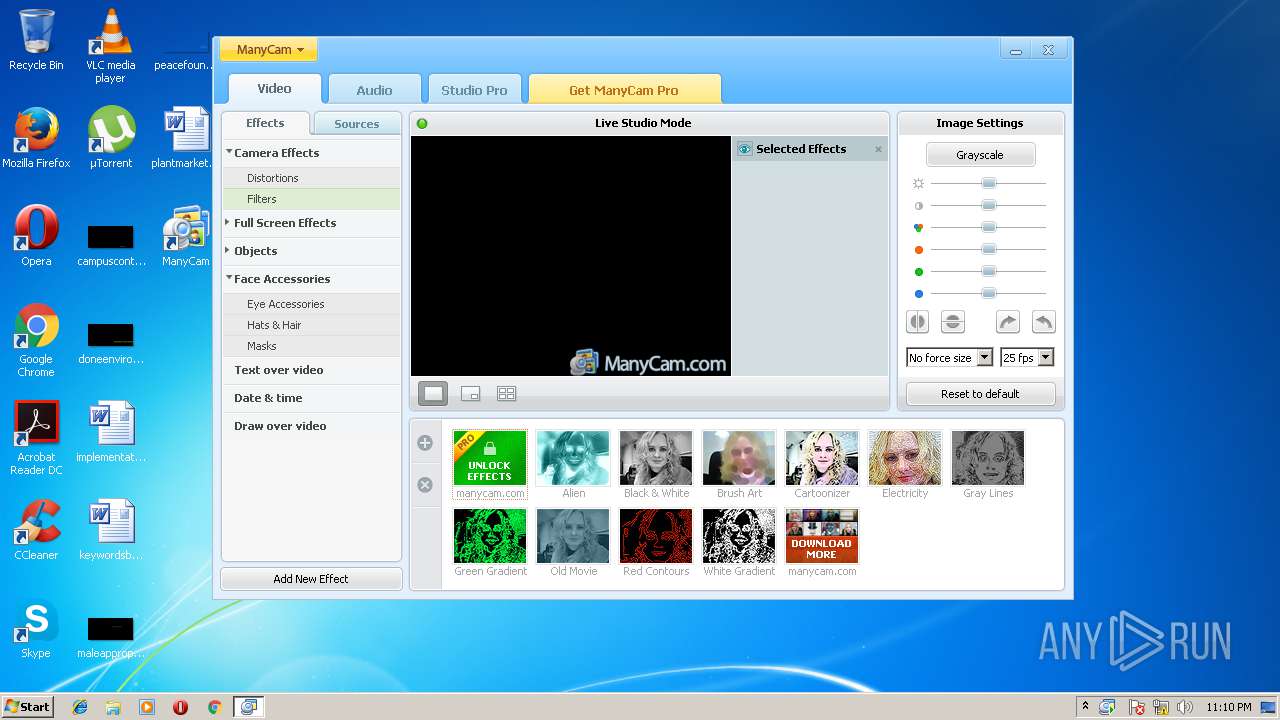Select picture-in-picture layout icon
The image size is (1280, 720).
pyautogui.click(x=470, y=394)
